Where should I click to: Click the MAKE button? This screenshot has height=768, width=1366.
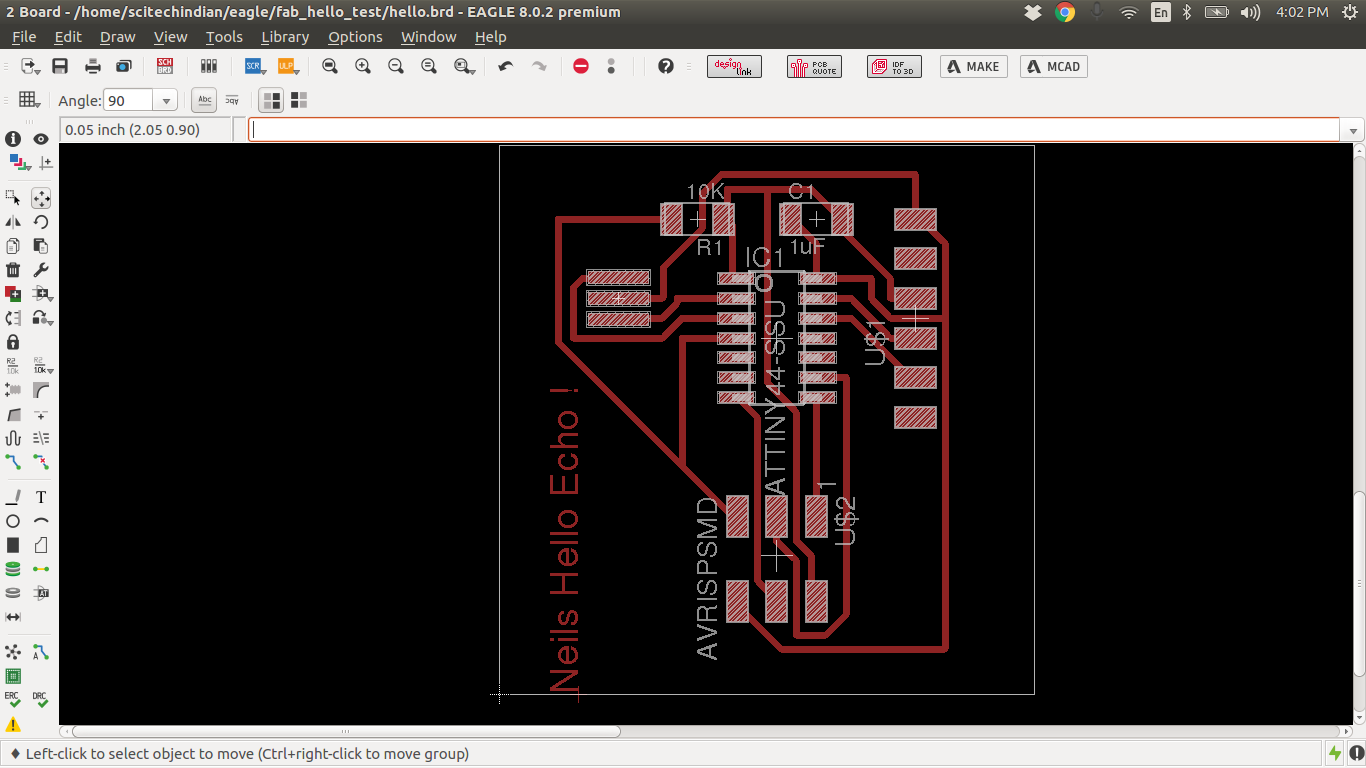pyautogui.click(x=973, y=66)
